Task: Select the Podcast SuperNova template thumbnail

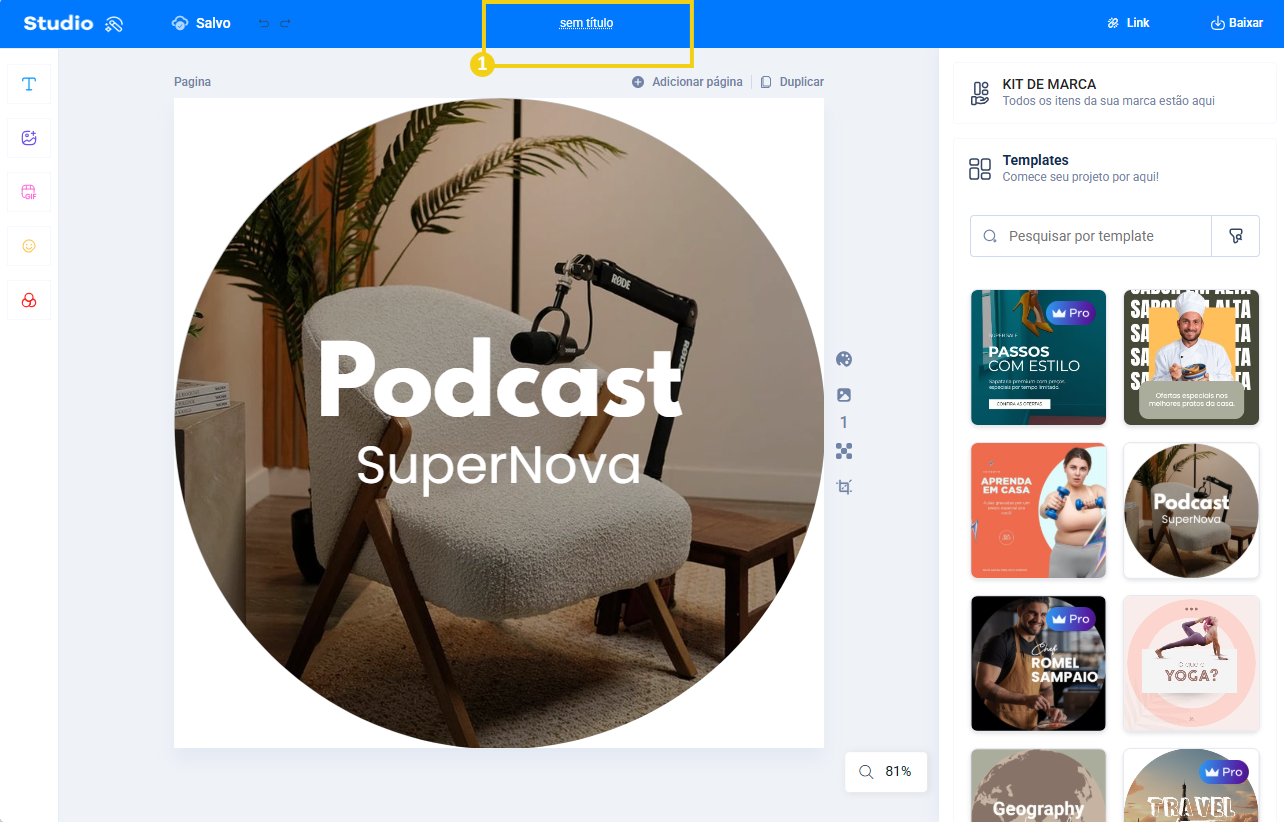Action: [x=1191, y=511]
